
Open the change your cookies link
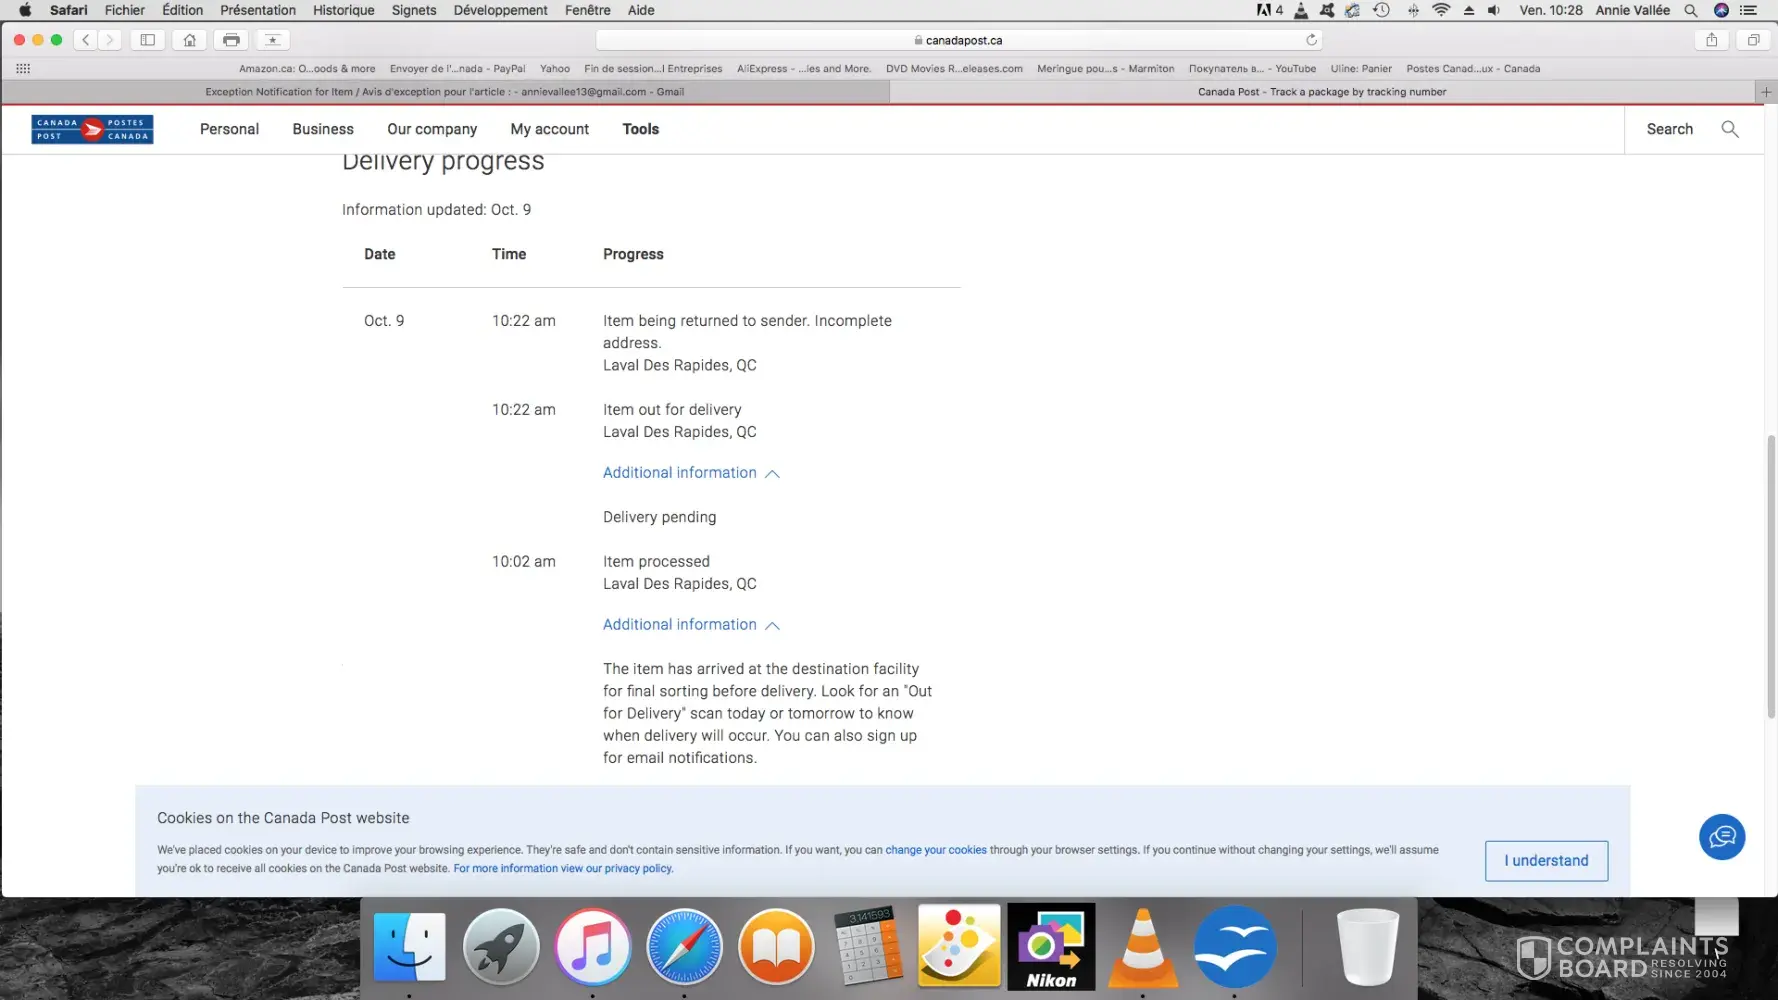pyautogui.click(x=935, y=850)
